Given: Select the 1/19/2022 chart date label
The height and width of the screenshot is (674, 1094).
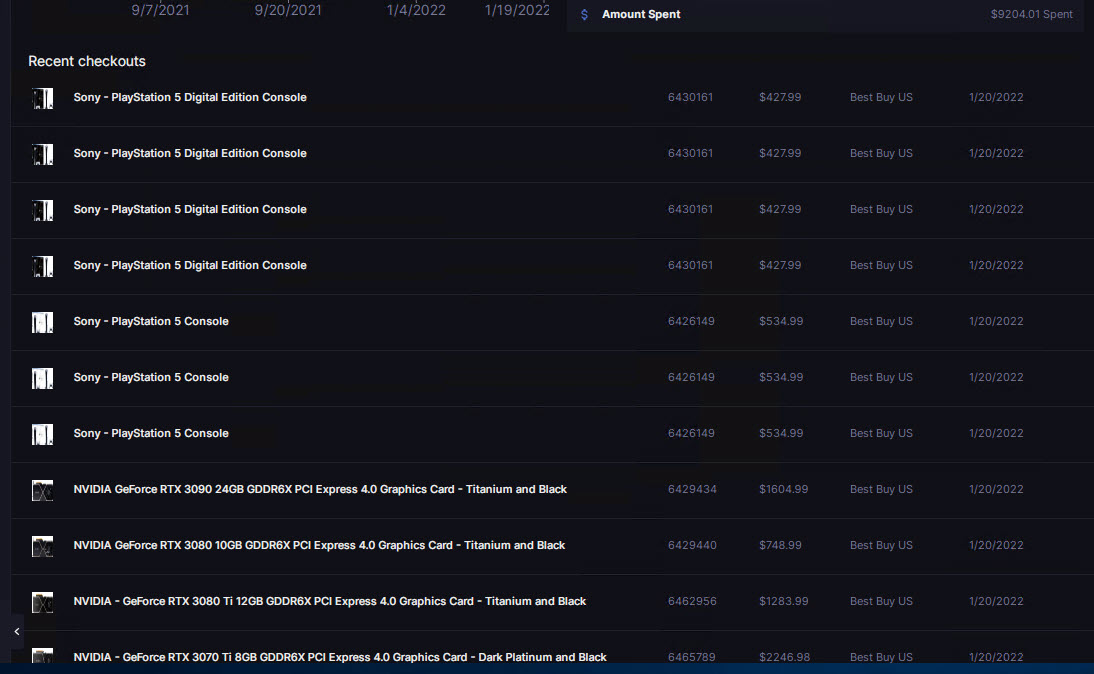Looking at the screenshot, I should [517, 10].
